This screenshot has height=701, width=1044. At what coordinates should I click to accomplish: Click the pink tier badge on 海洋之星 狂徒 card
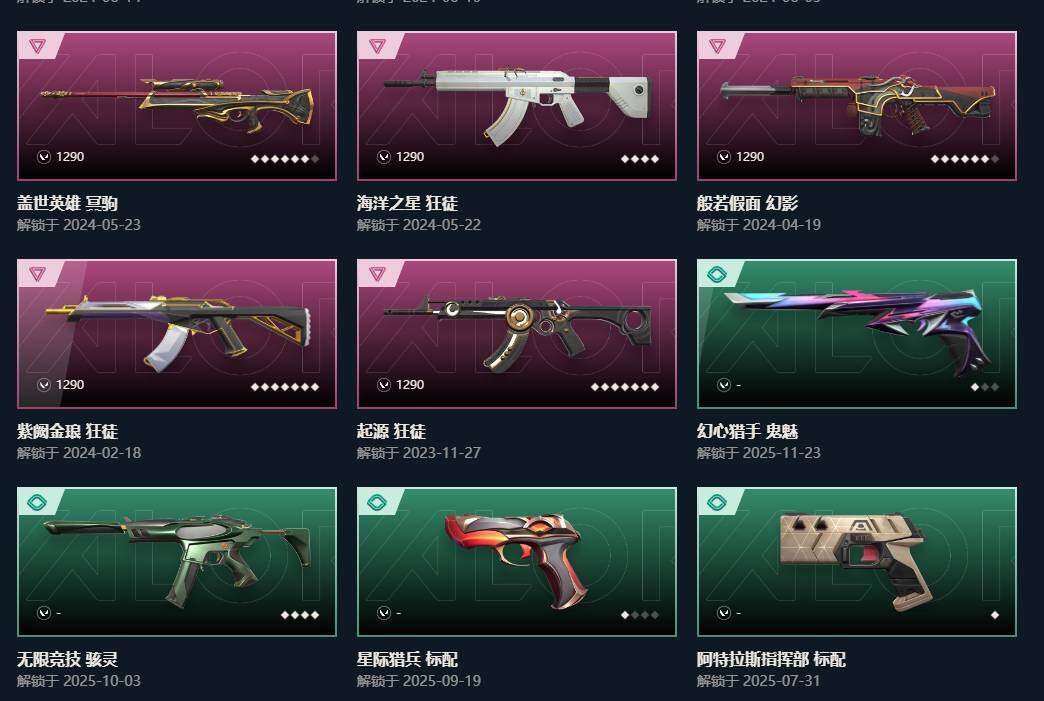click(378, 46)
